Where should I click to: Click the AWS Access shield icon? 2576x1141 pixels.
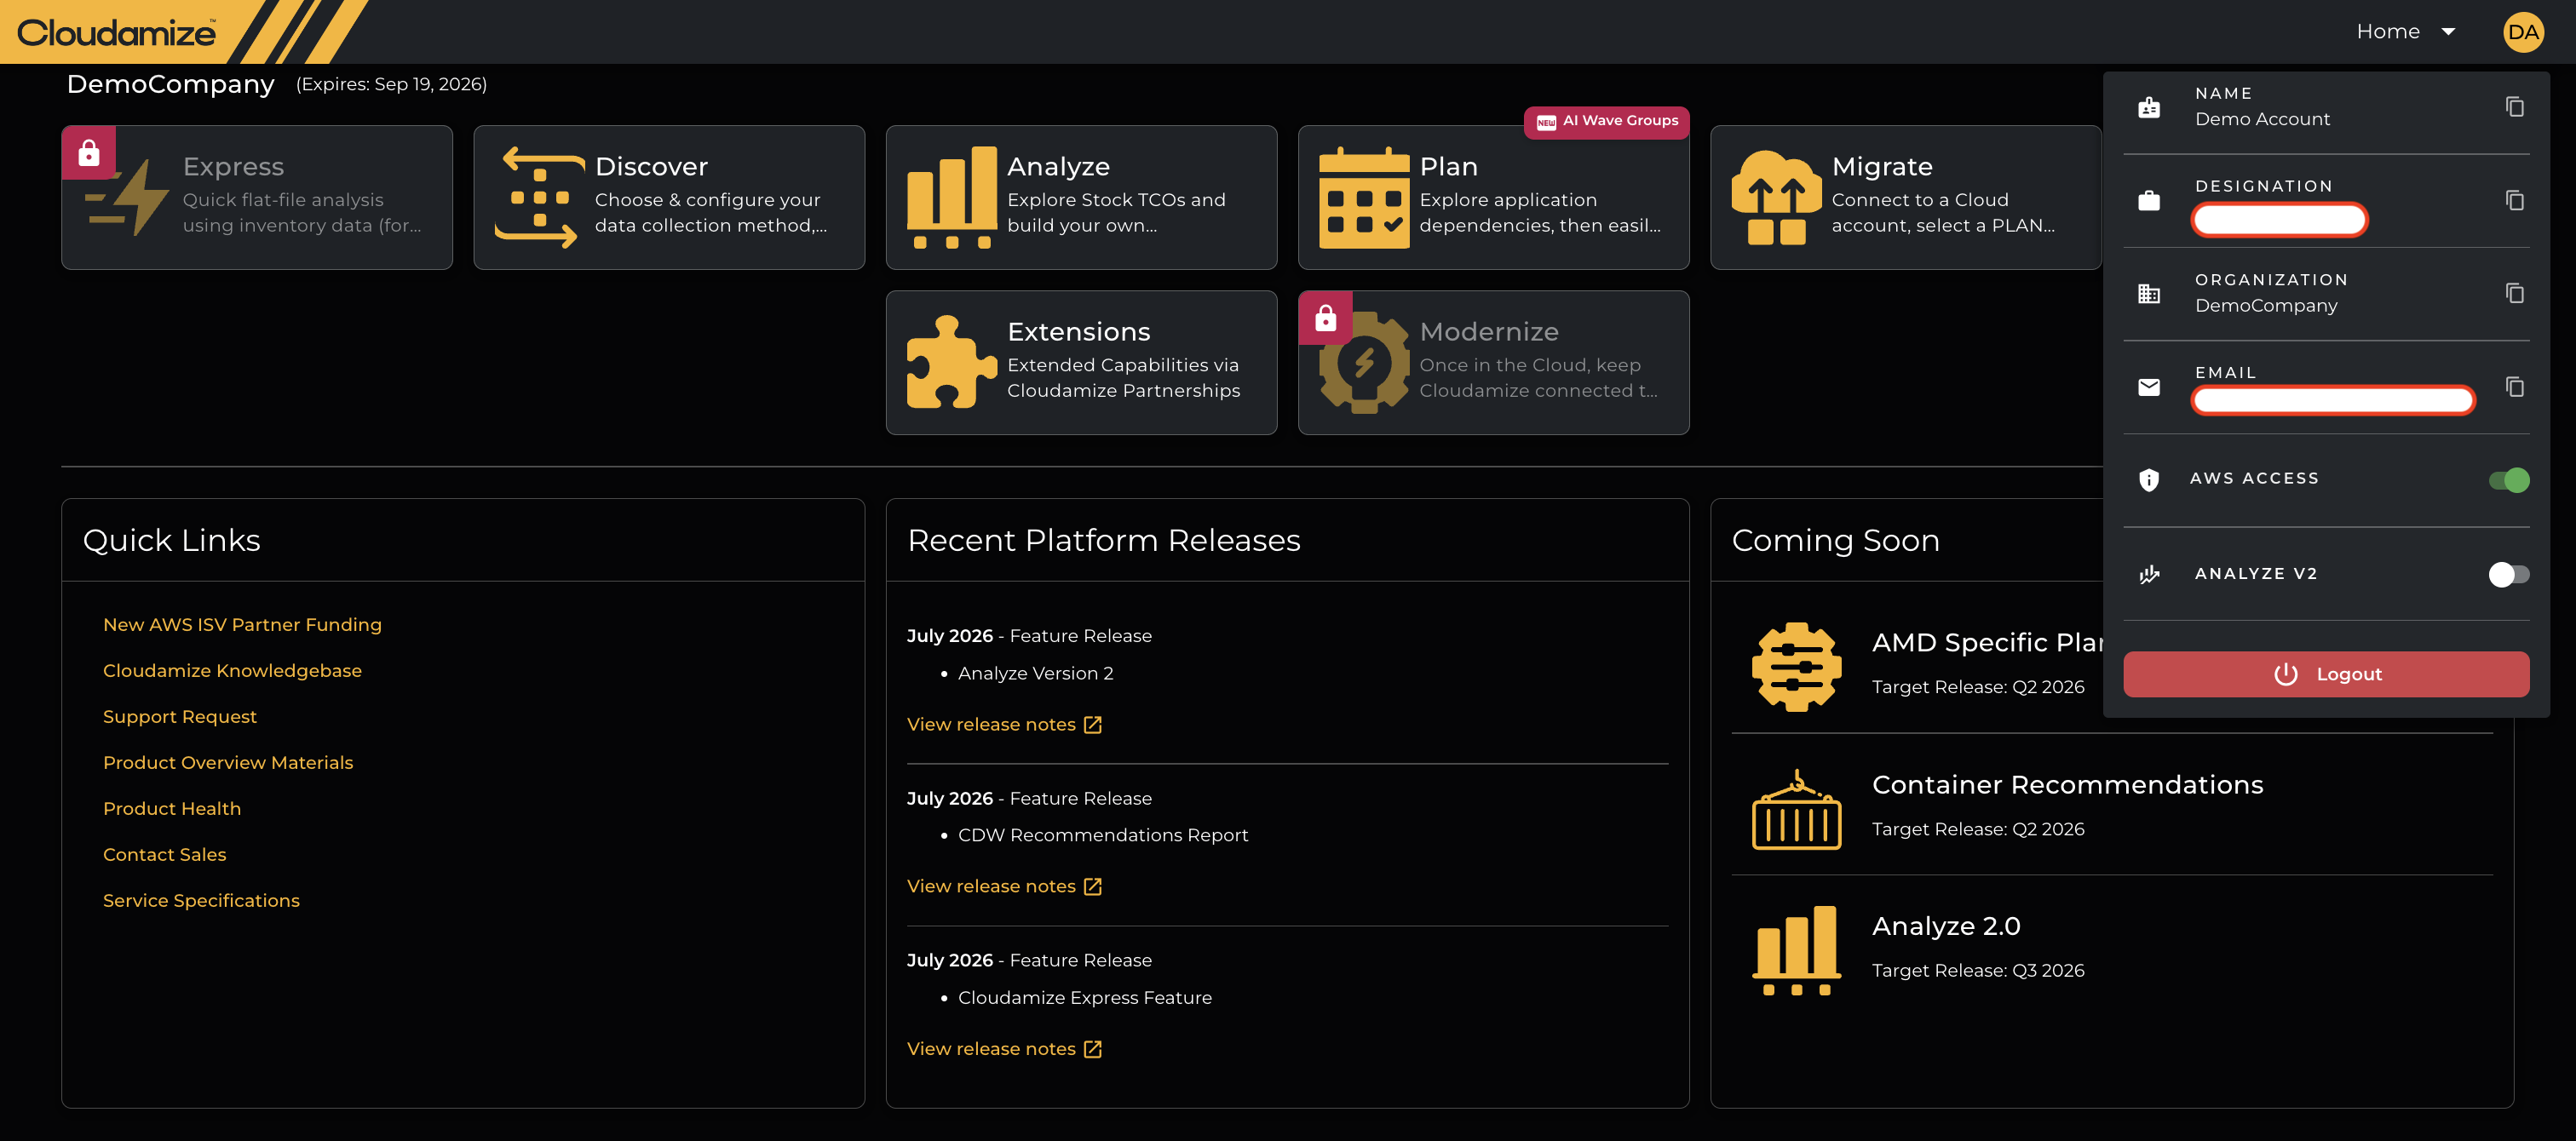pos(2148,480)
